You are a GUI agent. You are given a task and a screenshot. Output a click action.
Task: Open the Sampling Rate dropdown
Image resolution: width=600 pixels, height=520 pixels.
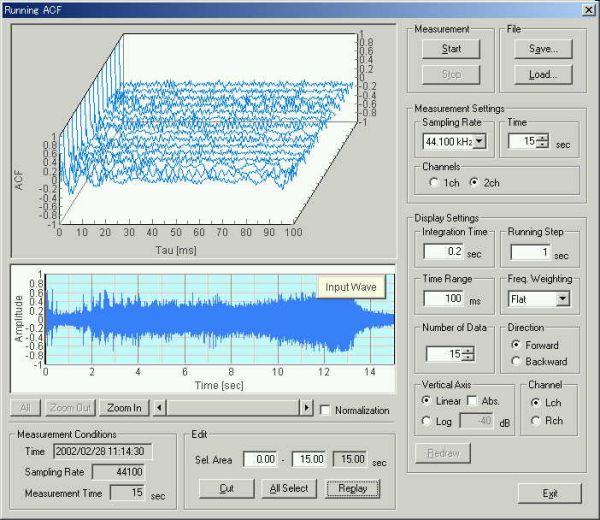pos(480,142)
